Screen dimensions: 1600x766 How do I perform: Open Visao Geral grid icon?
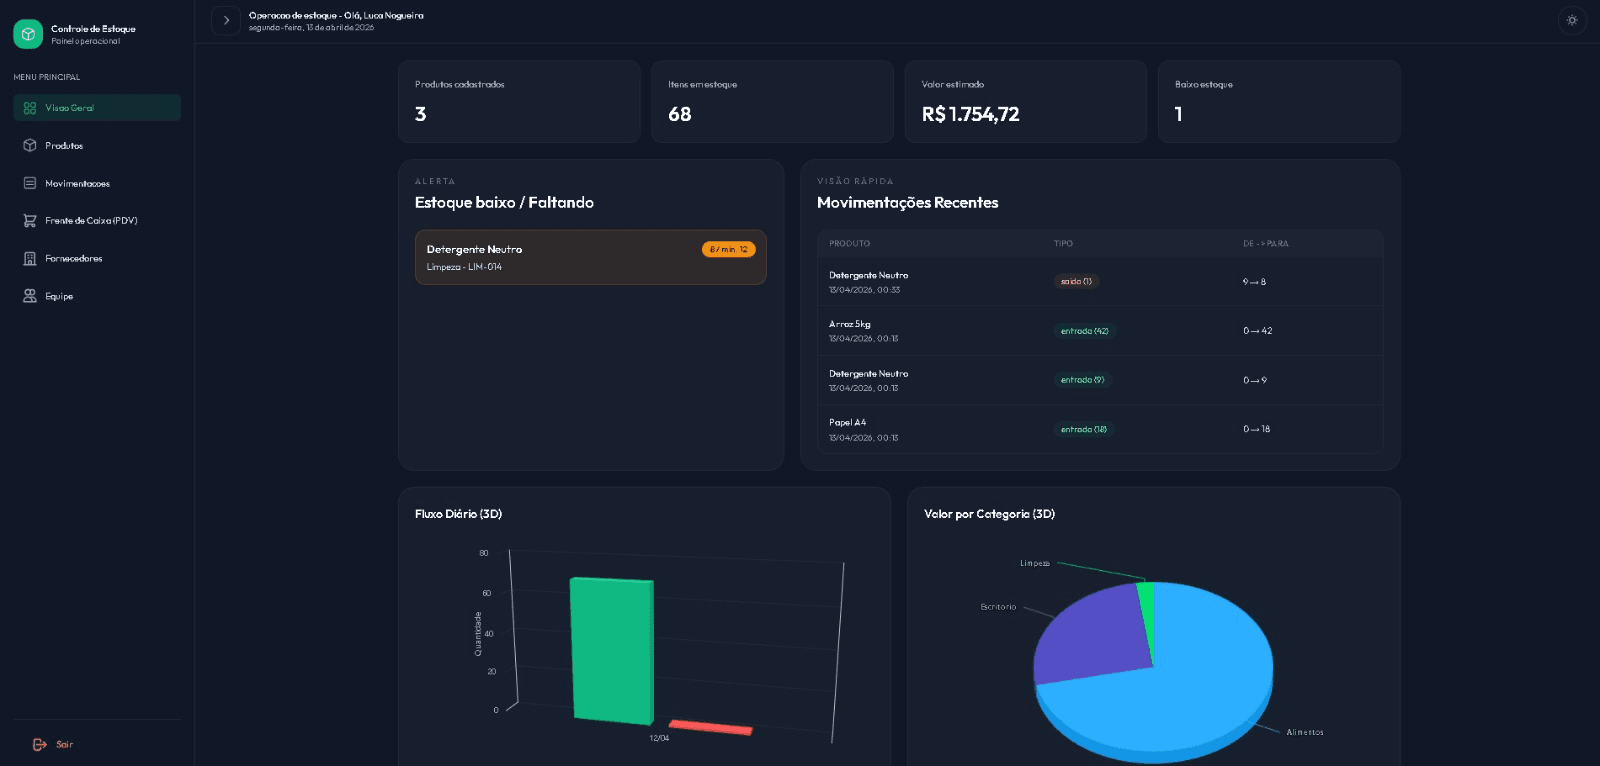[x=30, y=108]
